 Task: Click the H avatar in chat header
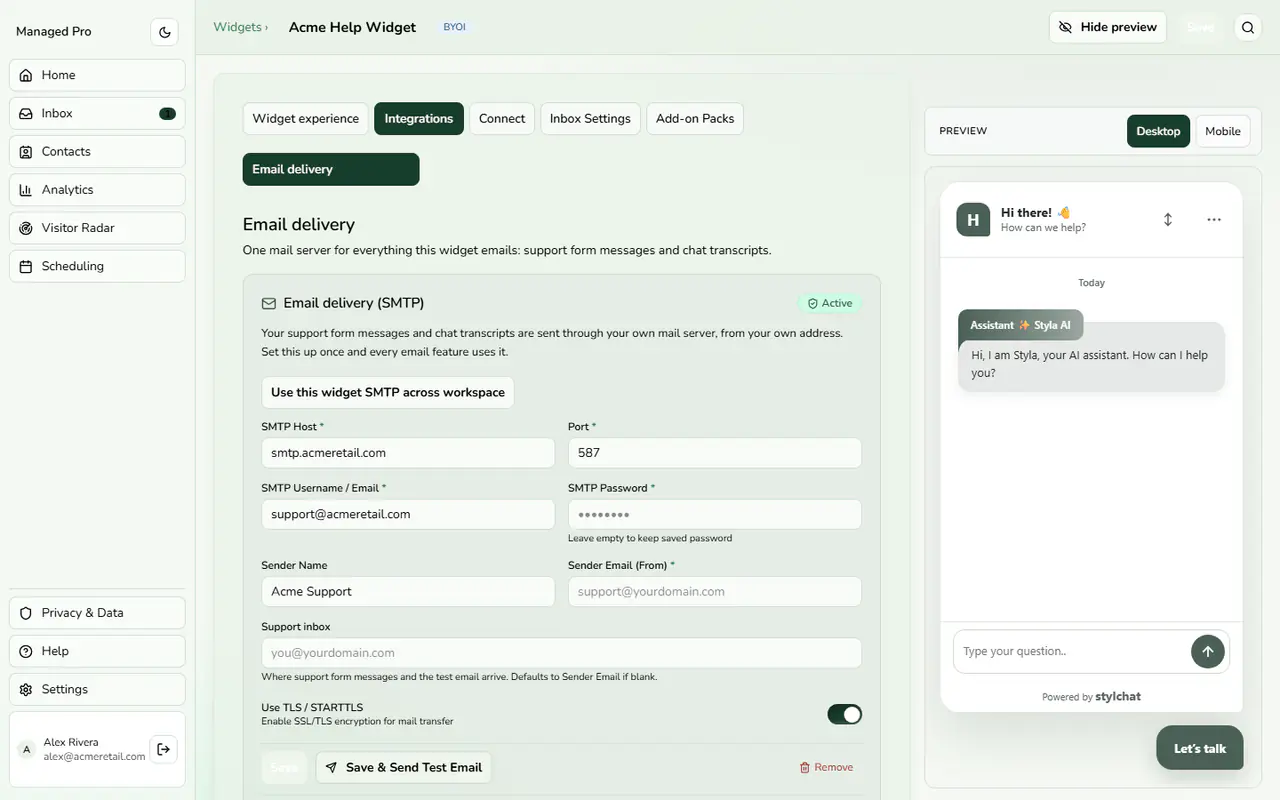973,219
